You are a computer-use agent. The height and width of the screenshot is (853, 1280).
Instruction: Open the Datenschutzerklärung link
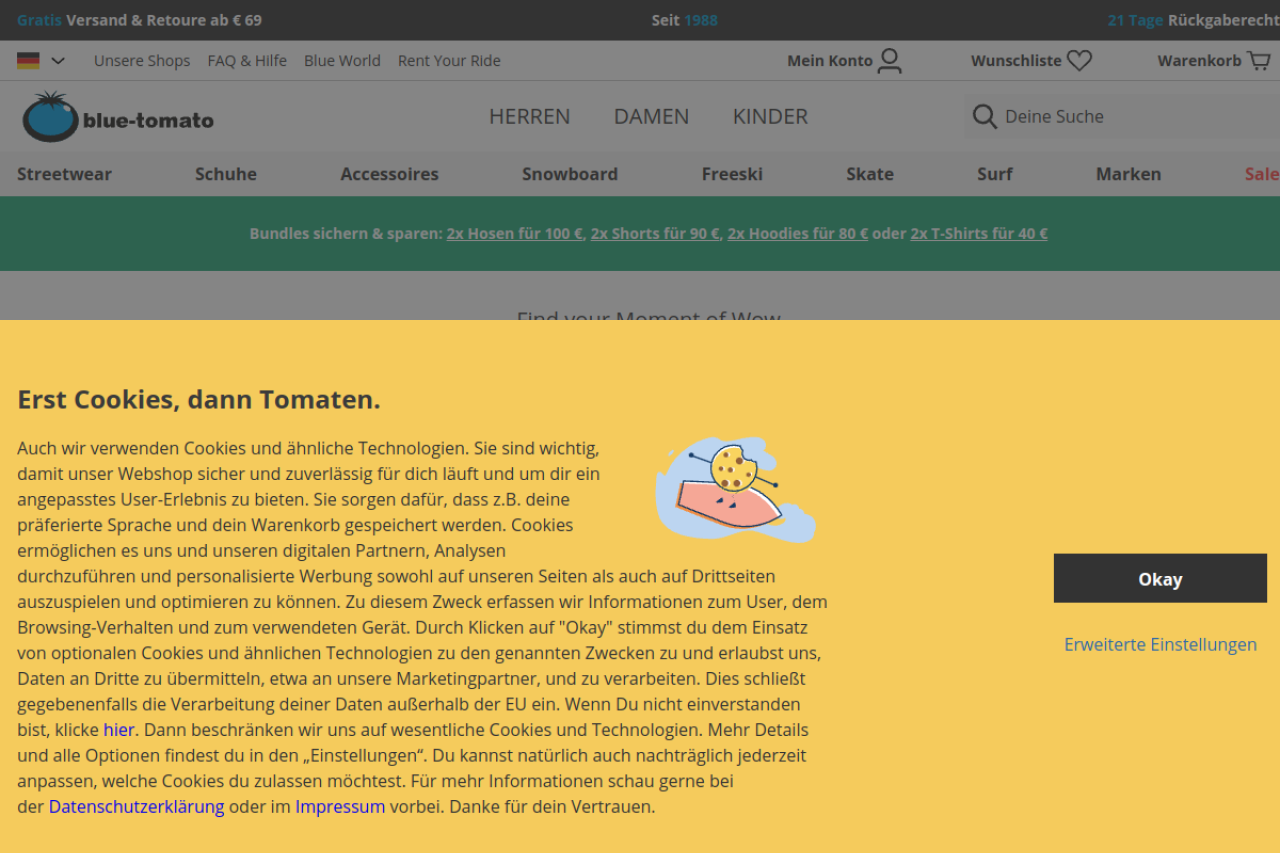point(137,807)
